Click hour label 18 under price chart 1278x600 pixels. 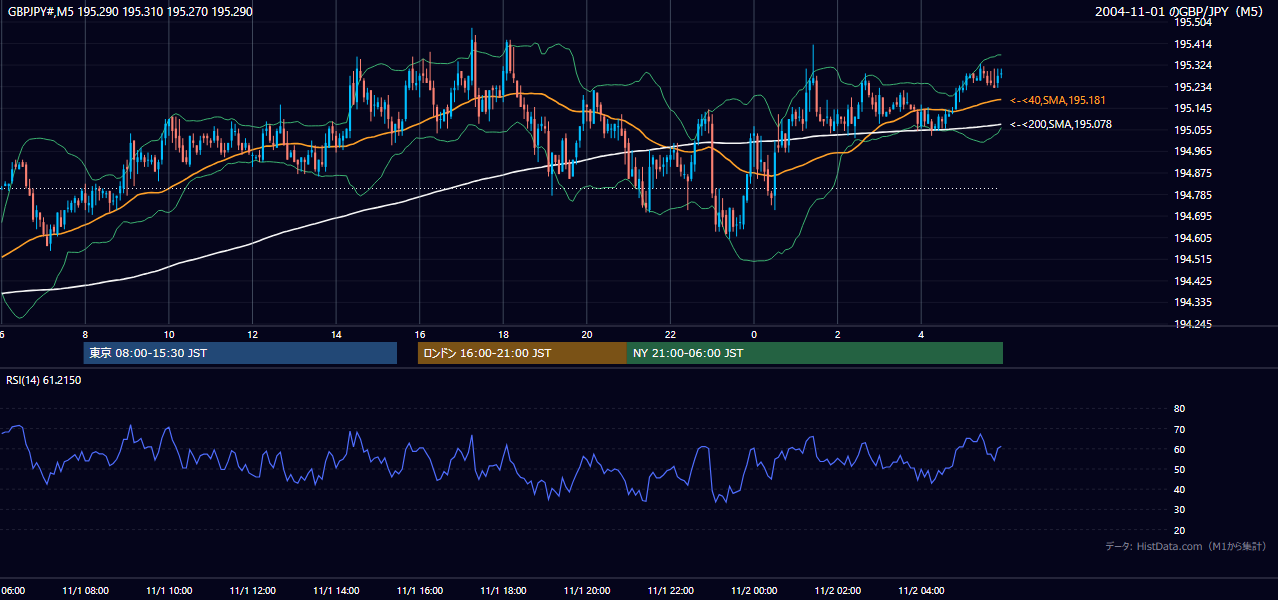pyautogui.click(x=504, y=335)
